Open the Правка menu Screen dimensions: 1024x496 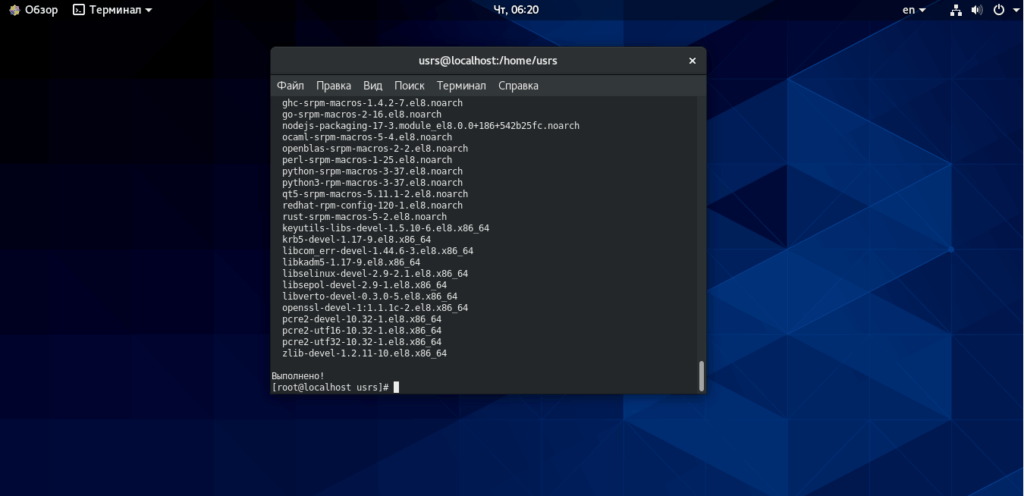pos(334,85)
